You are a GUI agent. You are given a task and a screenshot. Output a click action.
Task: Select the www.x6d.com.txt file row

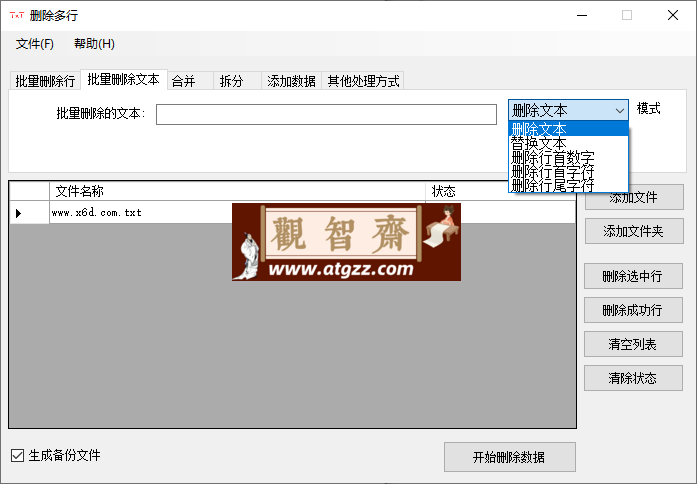pos(292,212)
